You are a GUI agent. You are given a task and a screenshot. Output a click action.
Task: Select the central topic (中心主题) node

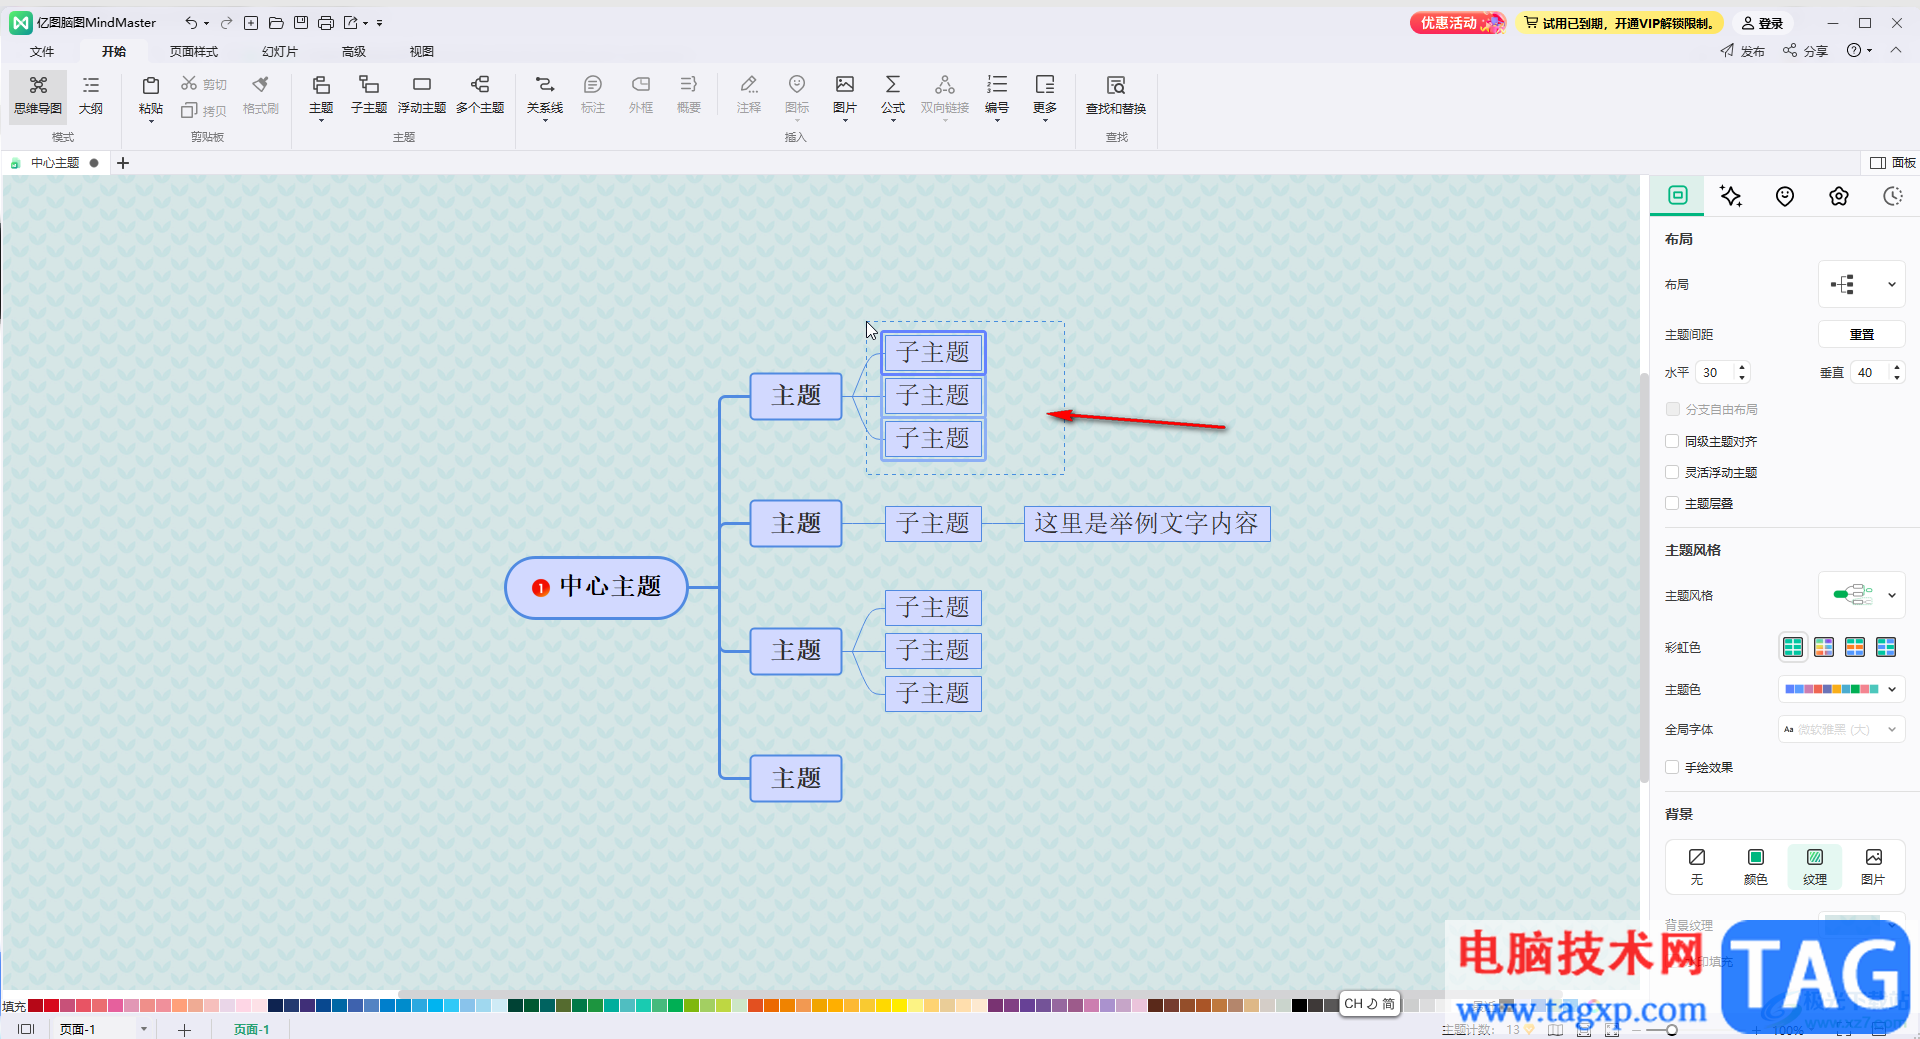click(596, 587)
